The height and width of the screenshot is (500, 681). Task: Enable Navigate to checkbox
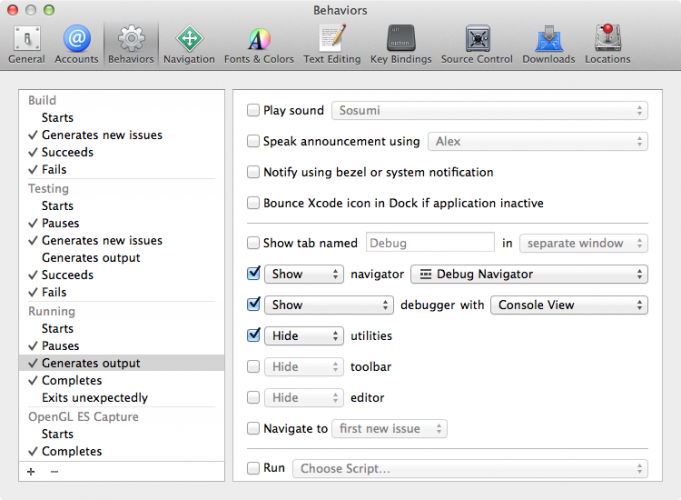tap(253, 428)
